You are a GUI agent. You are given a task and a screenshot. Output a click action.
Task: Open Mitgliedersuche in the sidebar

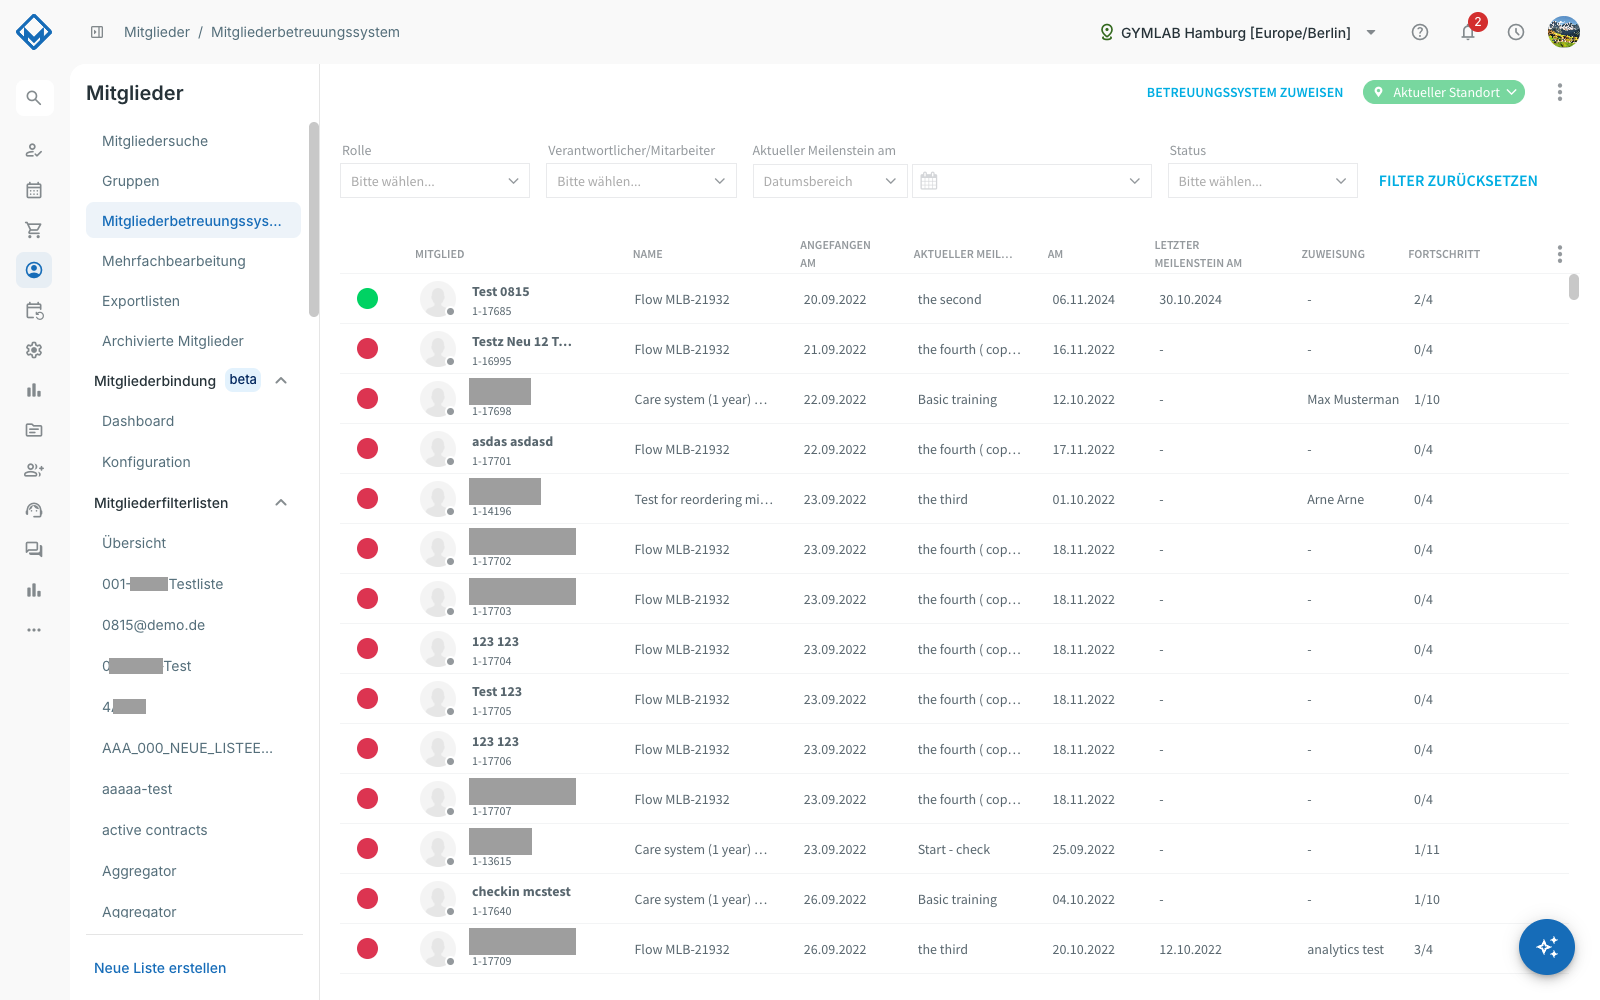(155, 141)
